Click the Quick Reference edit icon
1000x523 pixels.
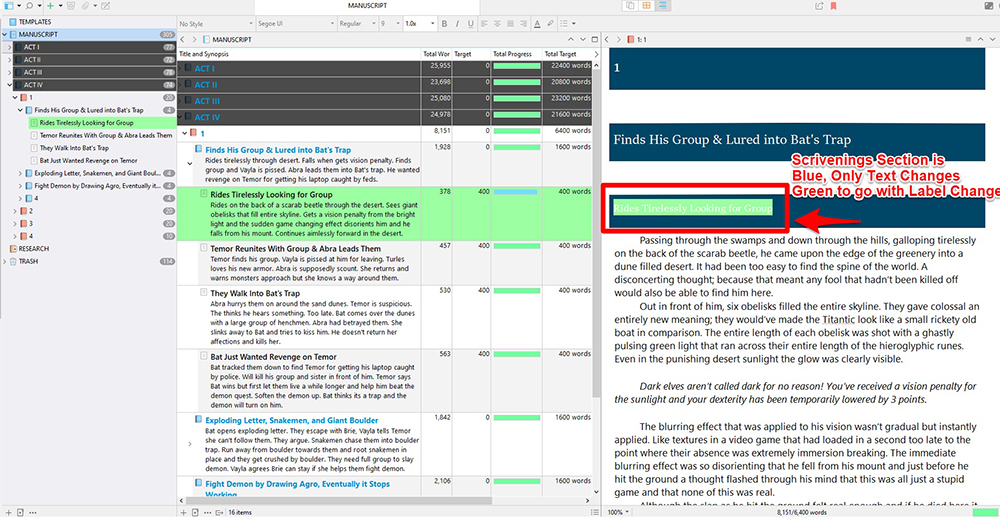105,6
